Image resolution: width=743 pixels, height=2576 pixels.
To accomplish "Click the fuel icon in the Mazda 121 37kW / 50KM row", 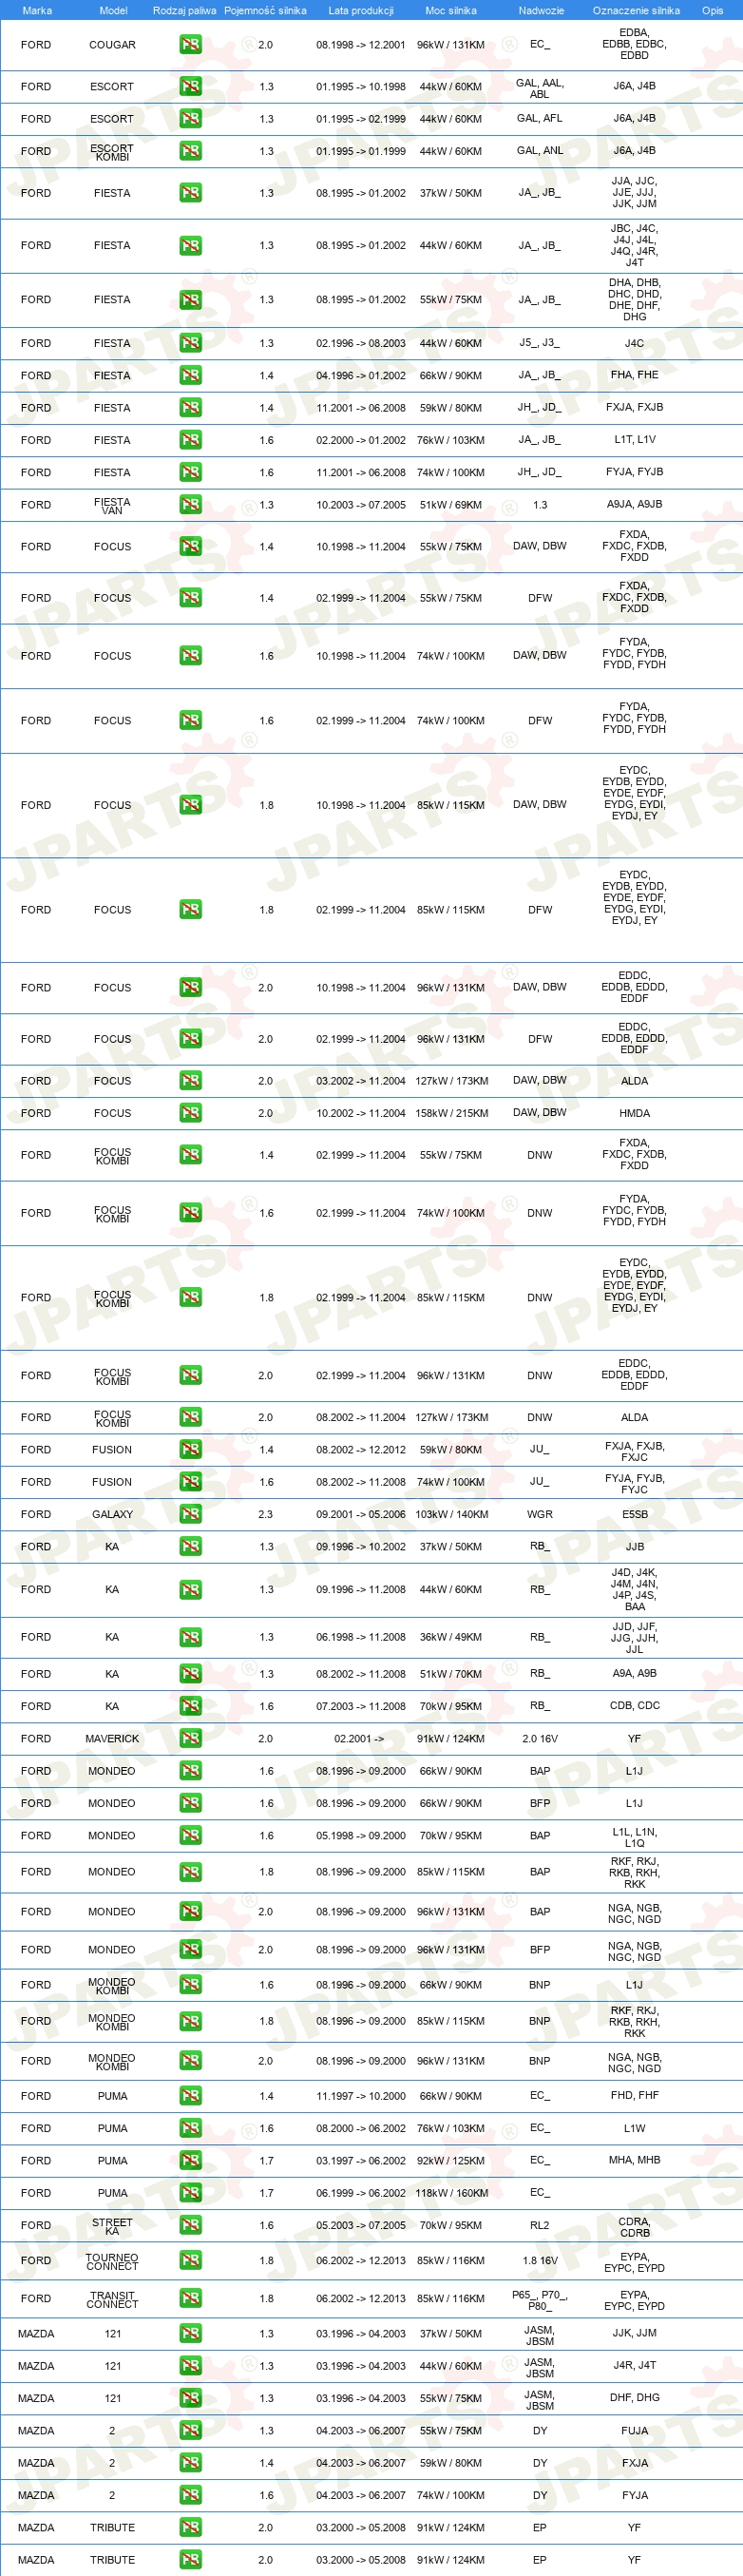I will (x=190, y=2334).
